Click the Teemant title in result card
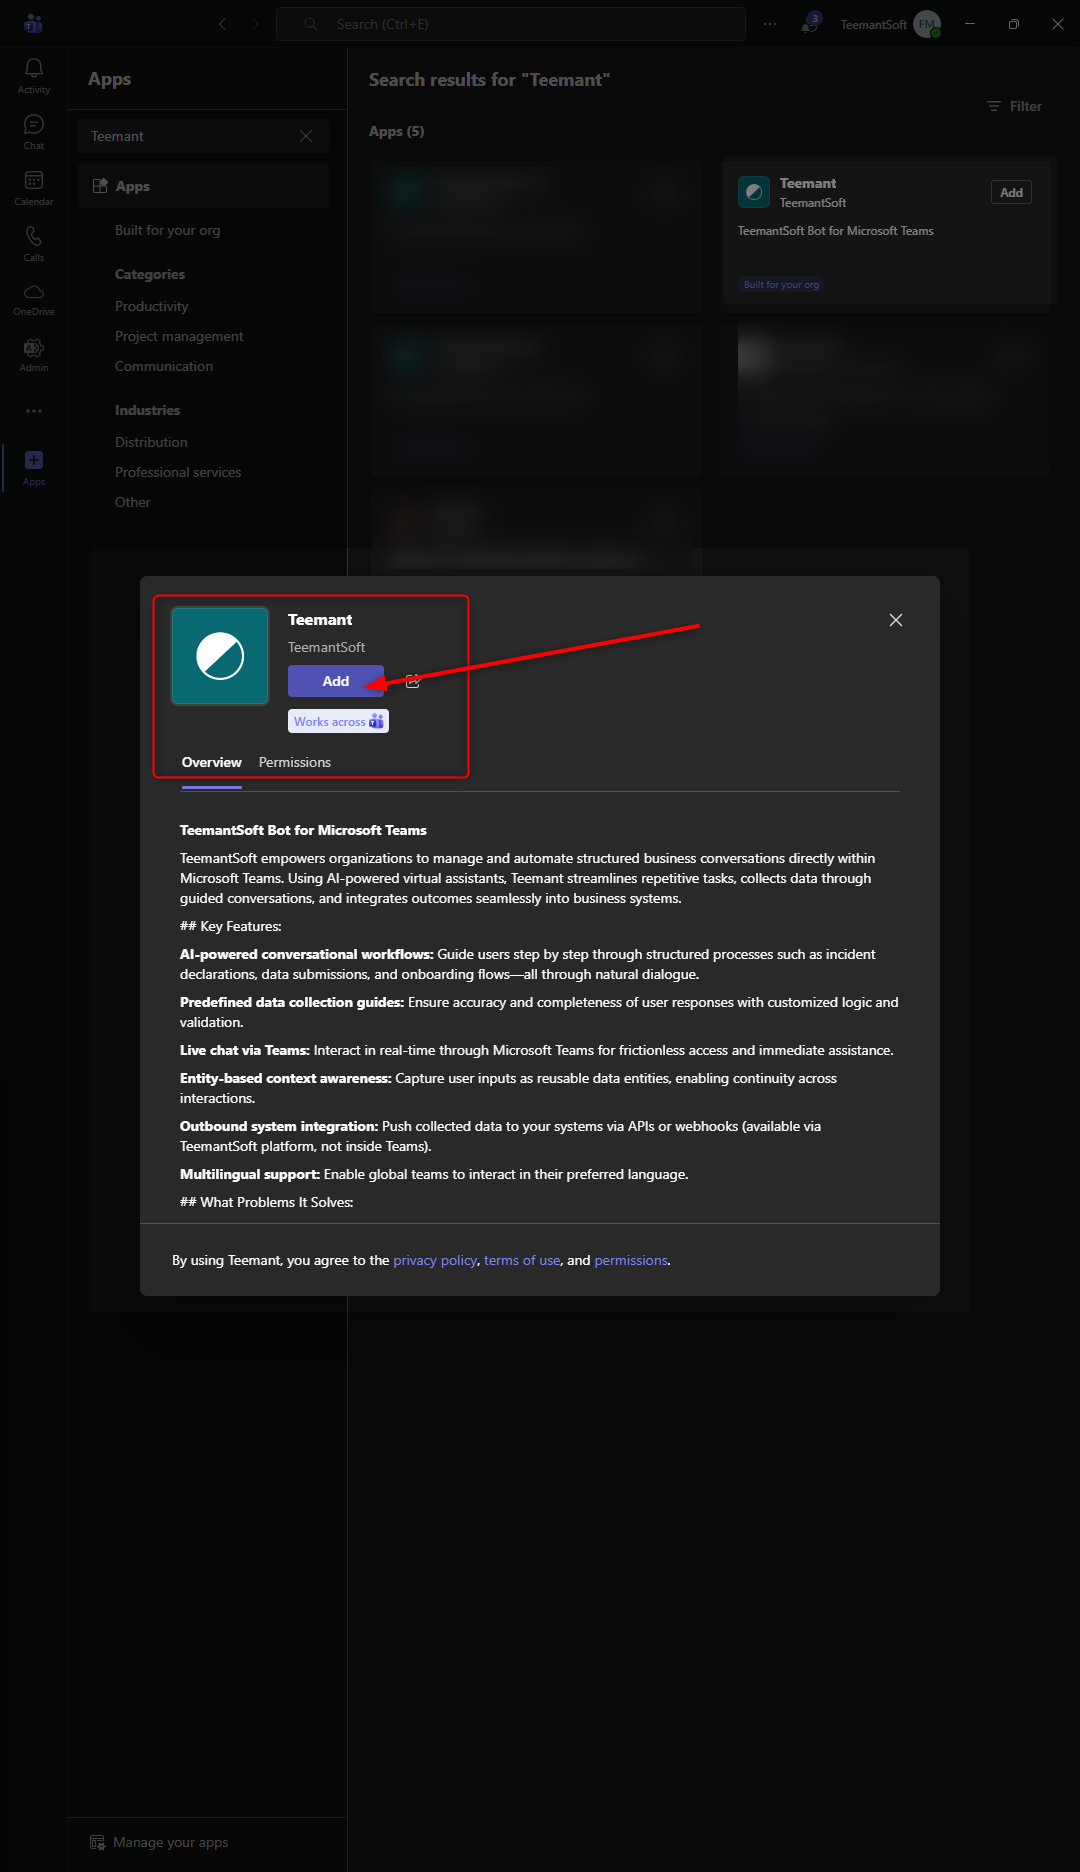1080x1872 pixels. click(808, 183)
